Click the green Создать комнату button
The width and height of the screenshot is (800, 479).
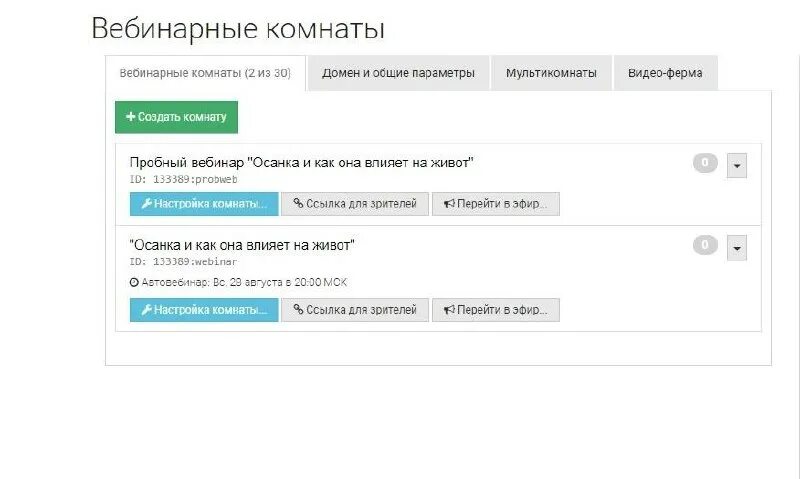point(177,117)
